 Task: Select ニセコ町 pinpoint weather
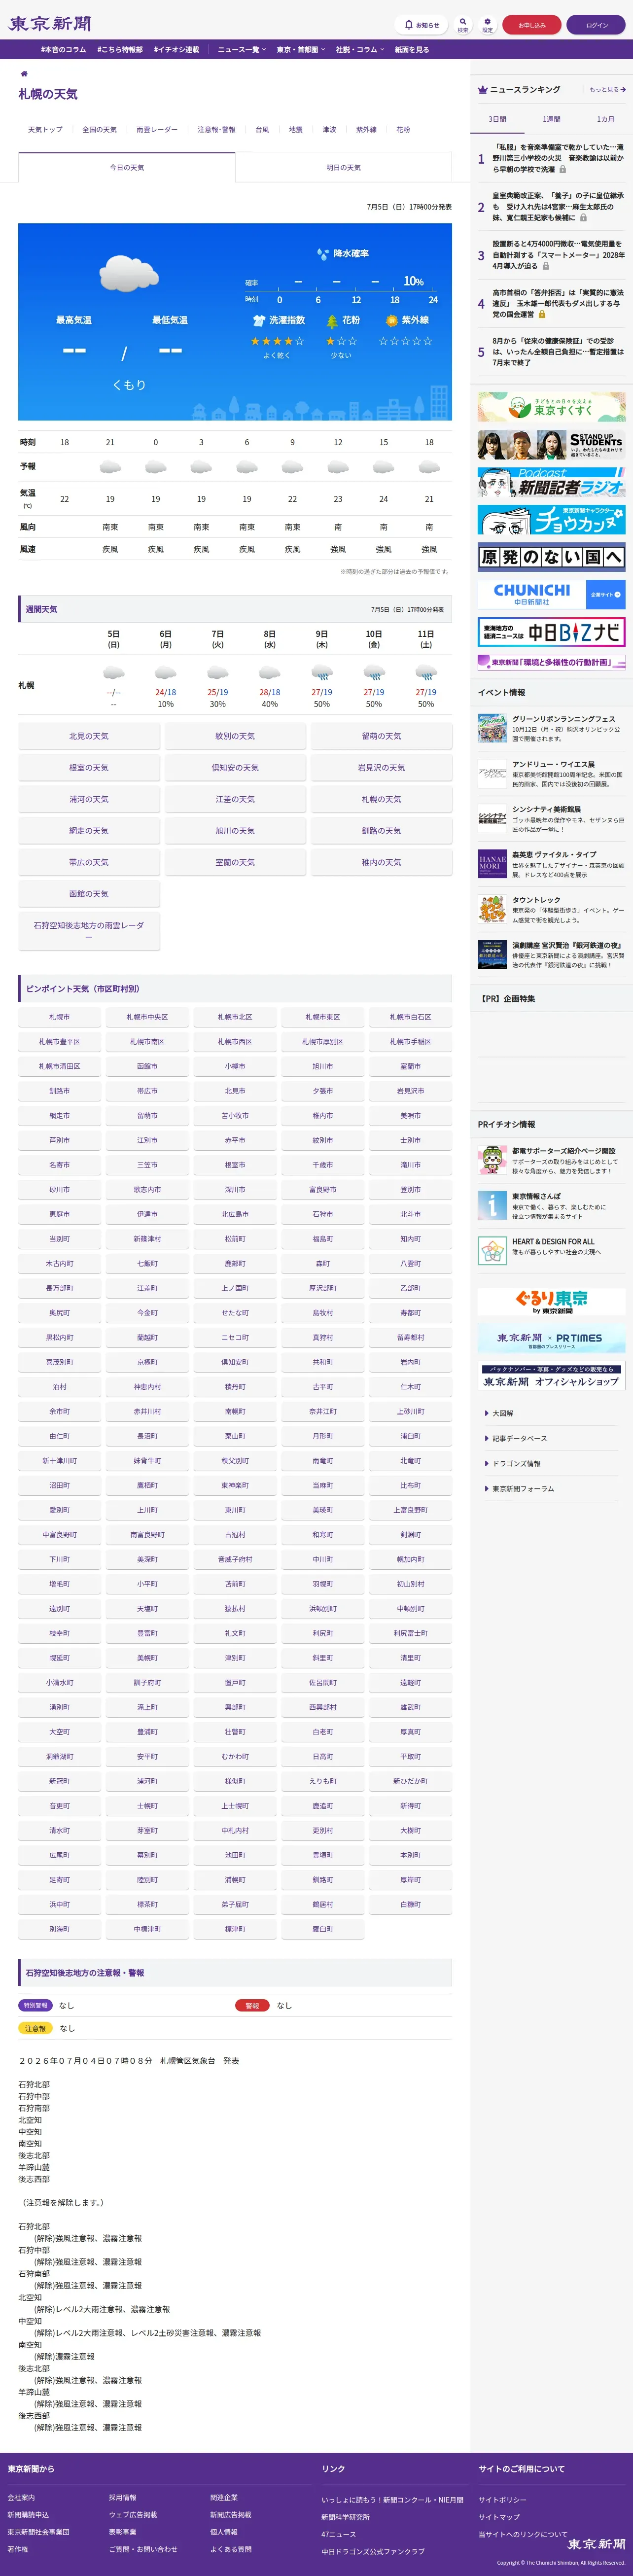(x=235, y=1338)
